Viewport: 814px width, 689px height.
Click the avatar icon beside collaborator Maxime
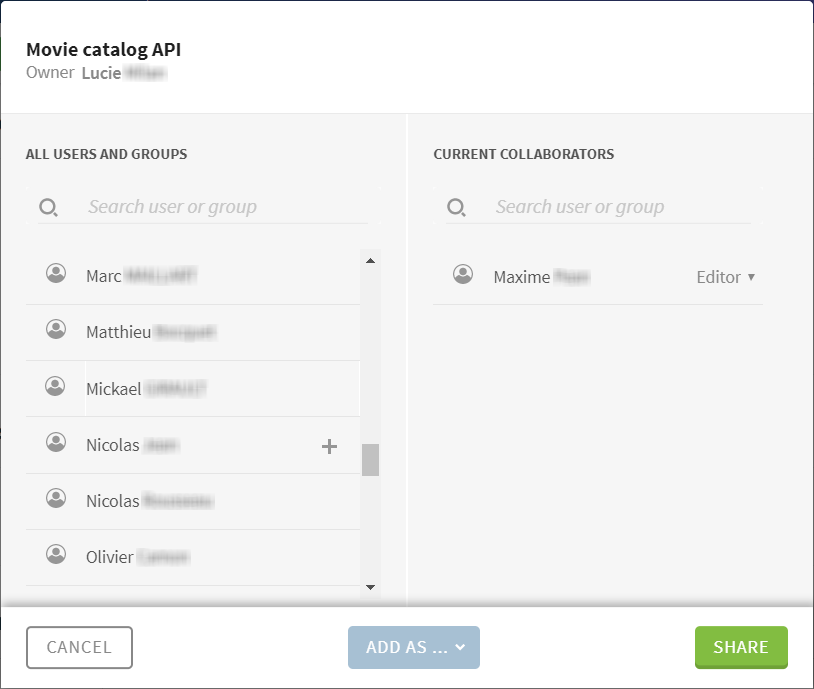click(x=463, y=275)
